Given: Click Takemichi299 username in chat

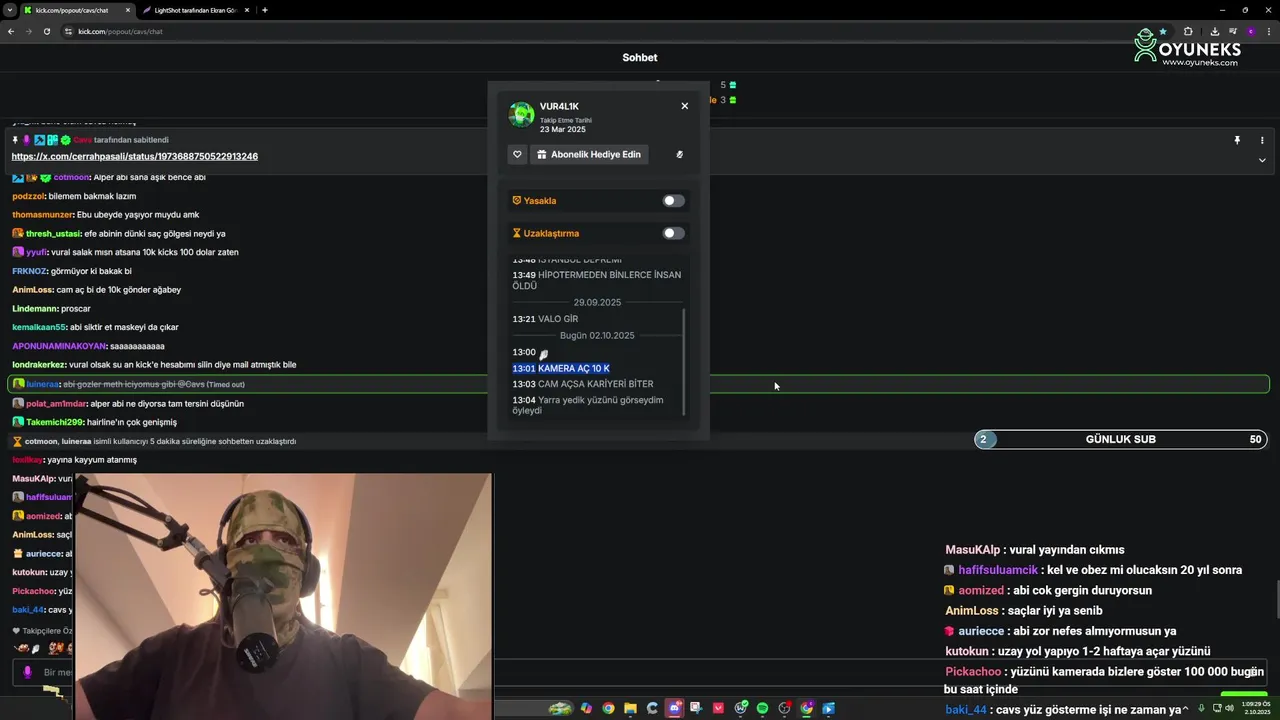Looking at the screenshot, I should point(54,422).
